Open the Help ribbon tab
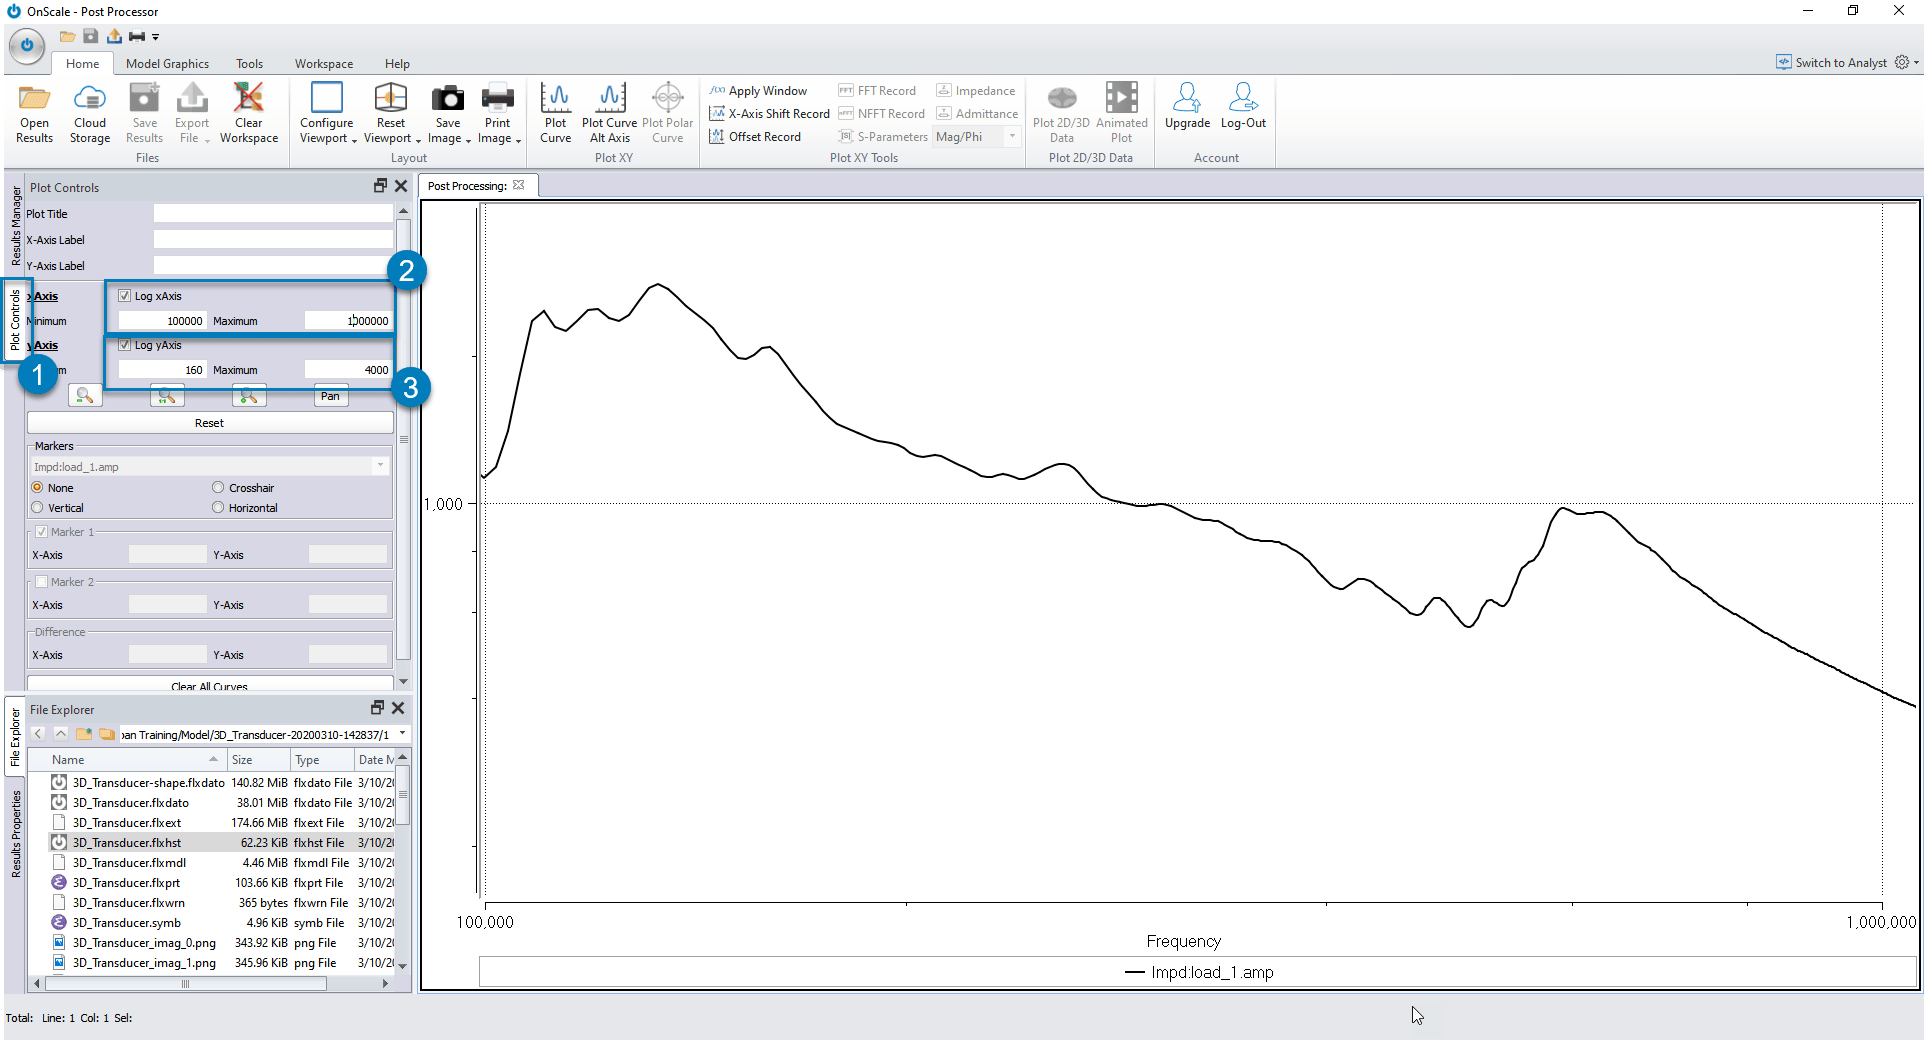Screen dimensions: 1924x1040 [397, 64]
